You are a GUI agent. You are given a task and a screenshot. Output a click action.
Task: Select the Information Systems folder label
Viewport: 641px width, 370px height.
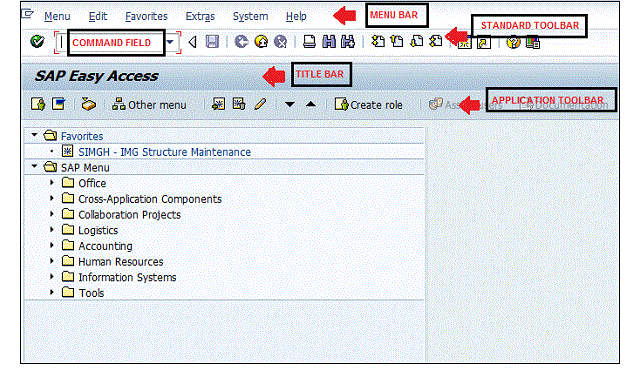tap(127, 277)
